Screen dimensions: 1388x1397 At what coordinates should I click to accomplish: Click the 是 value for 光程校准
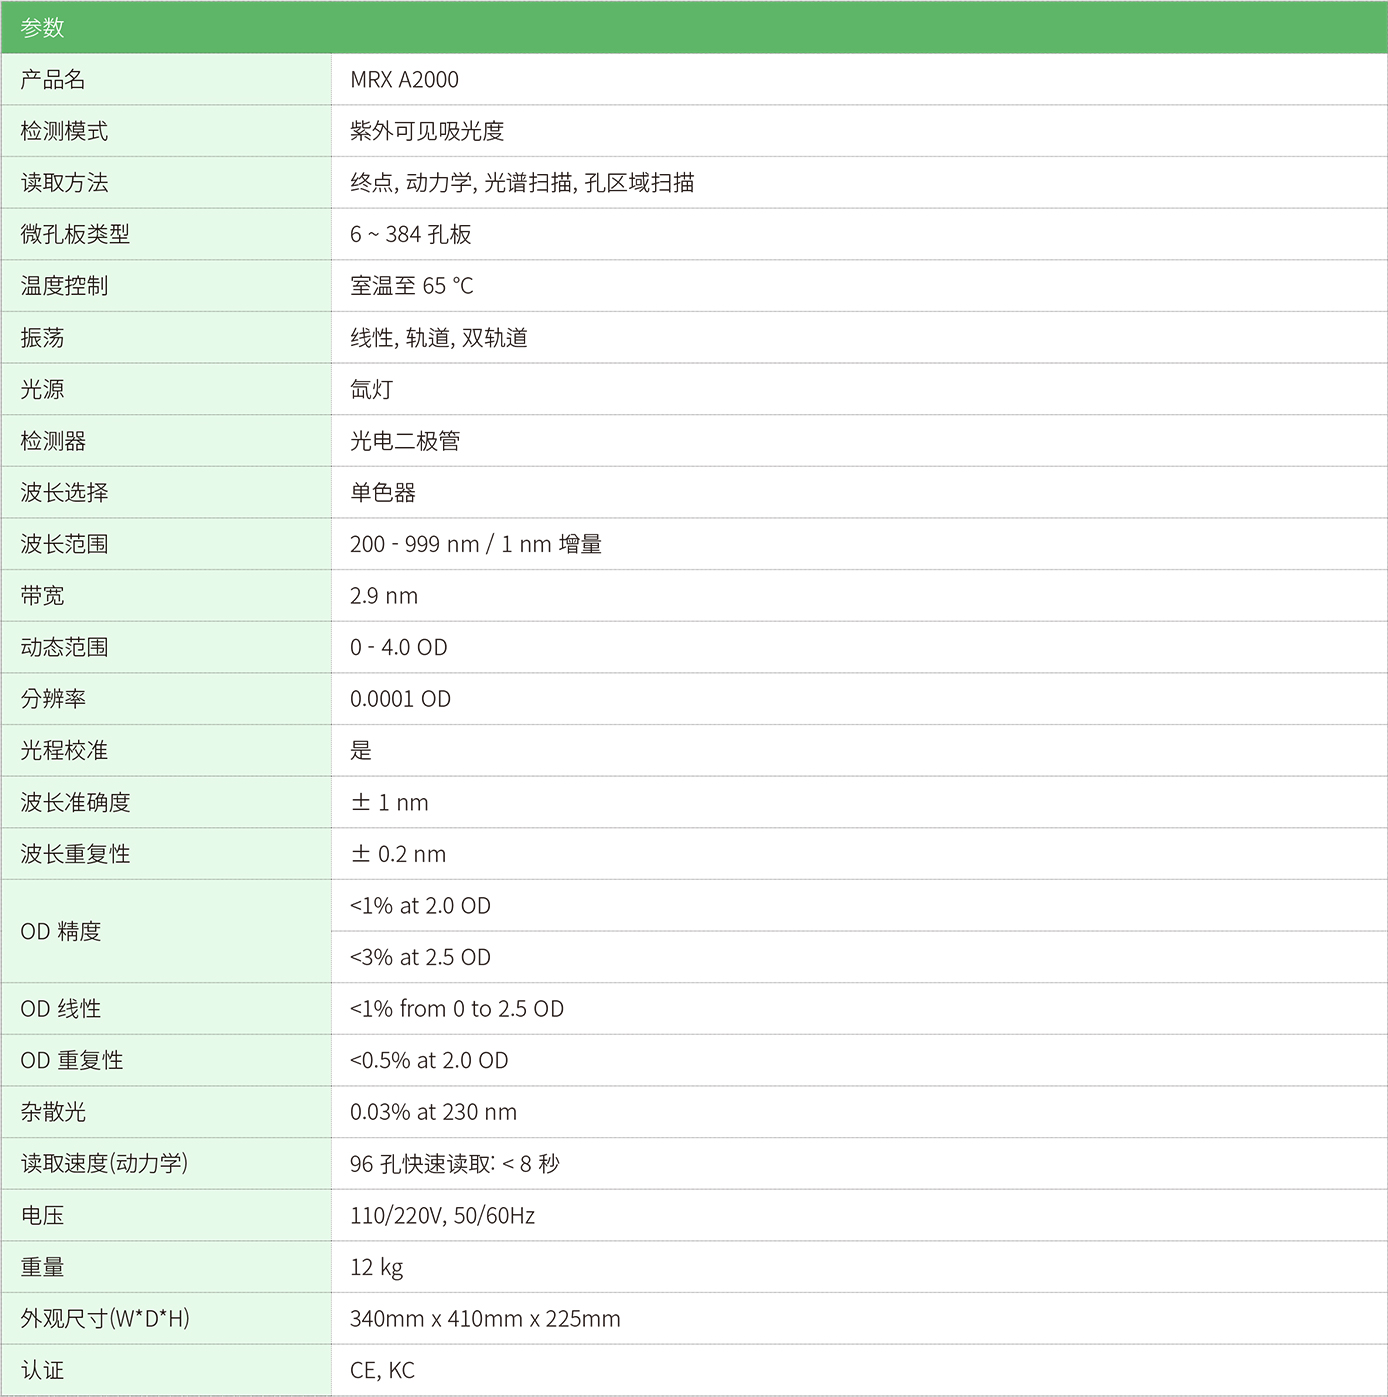(x=361, y=750)
